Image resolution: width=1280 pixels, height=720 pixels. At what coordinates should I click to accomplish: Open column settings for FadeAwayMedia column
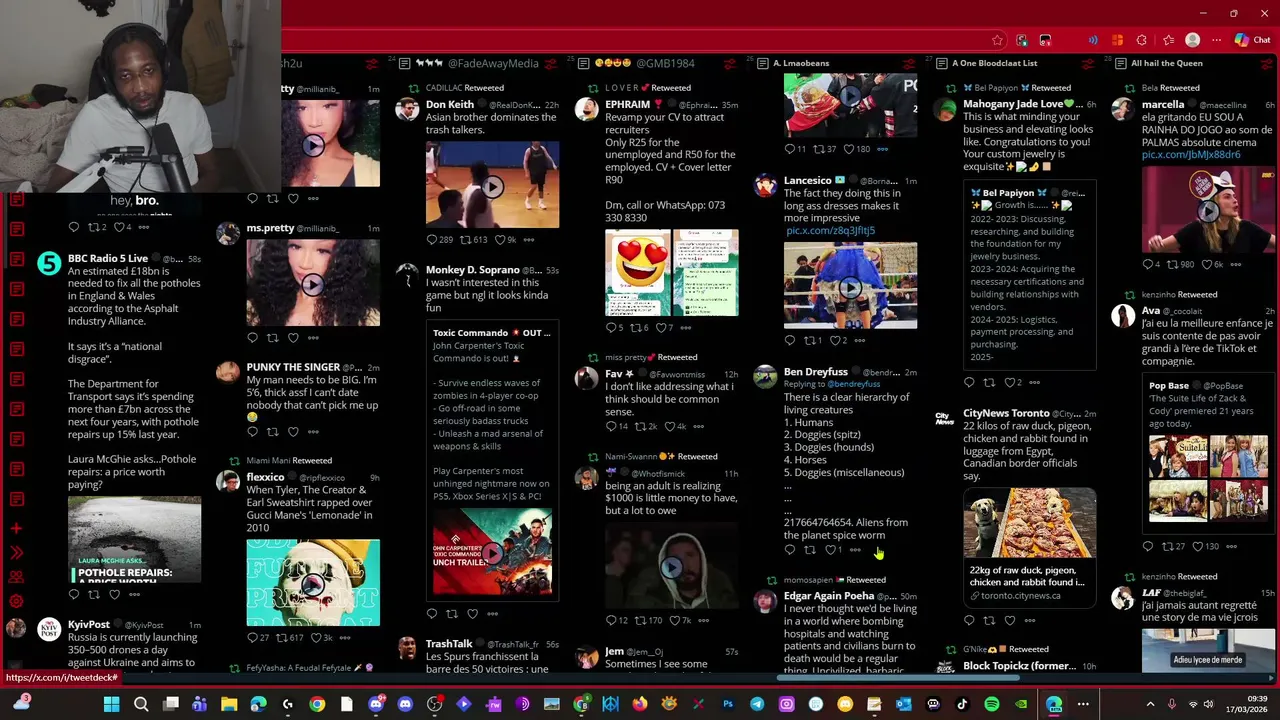(x=550, y=63)
